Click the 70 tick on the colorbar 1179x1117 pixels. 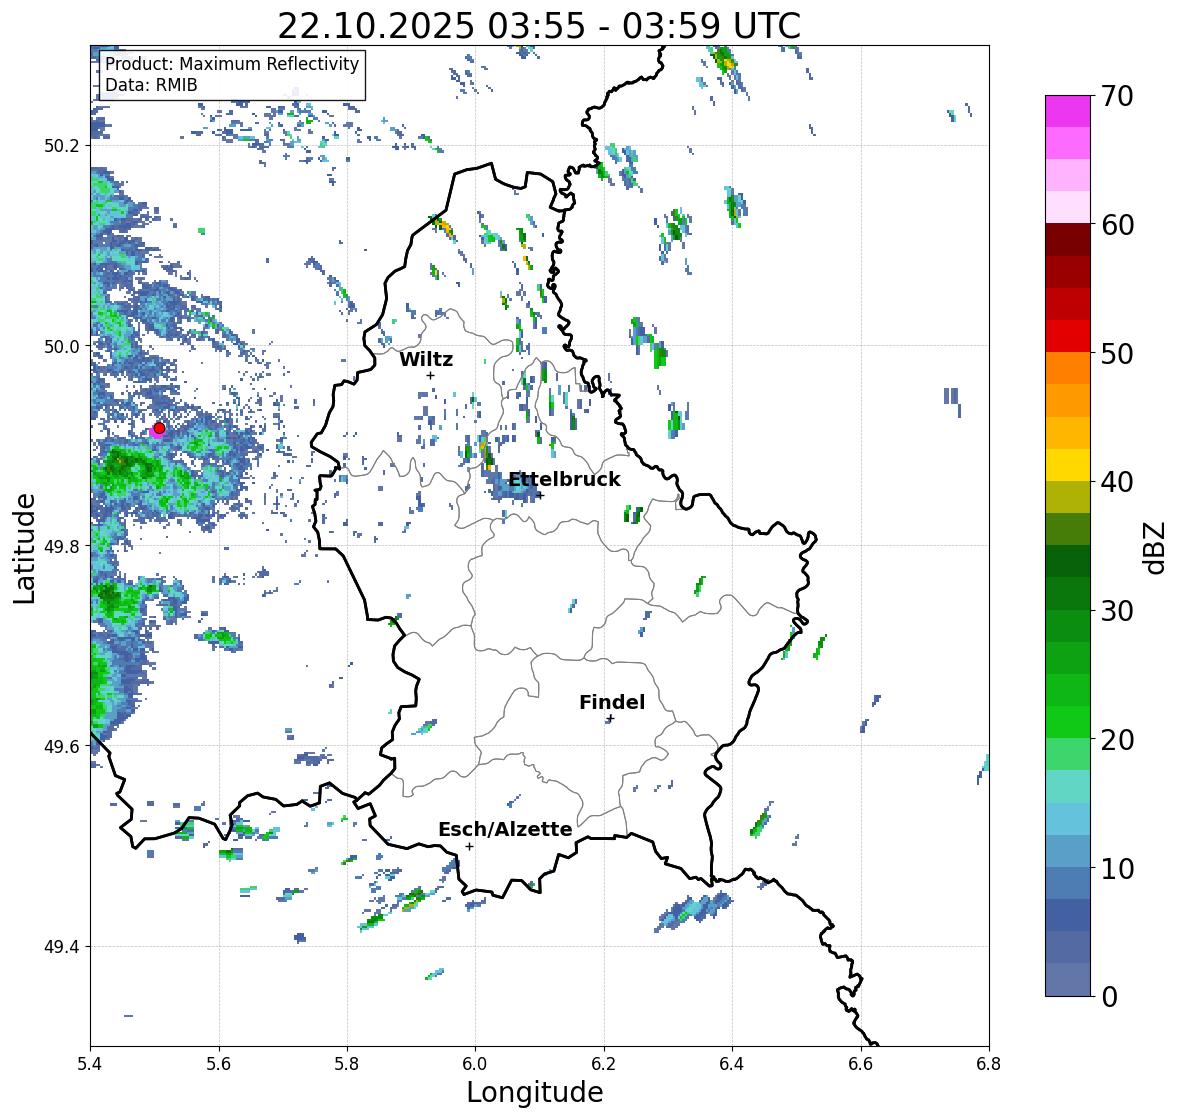coord(1117,96)
